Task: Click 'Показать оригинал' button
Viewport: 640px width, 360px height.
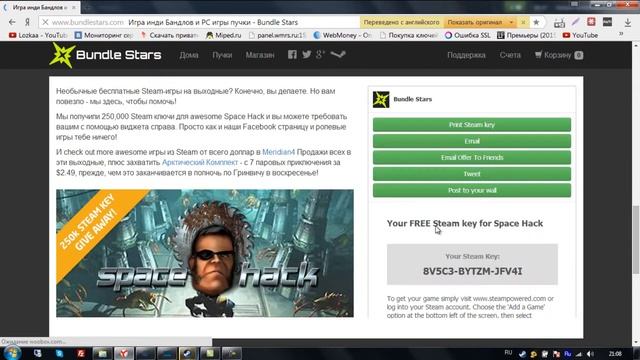Action: (x=474, y=22)
